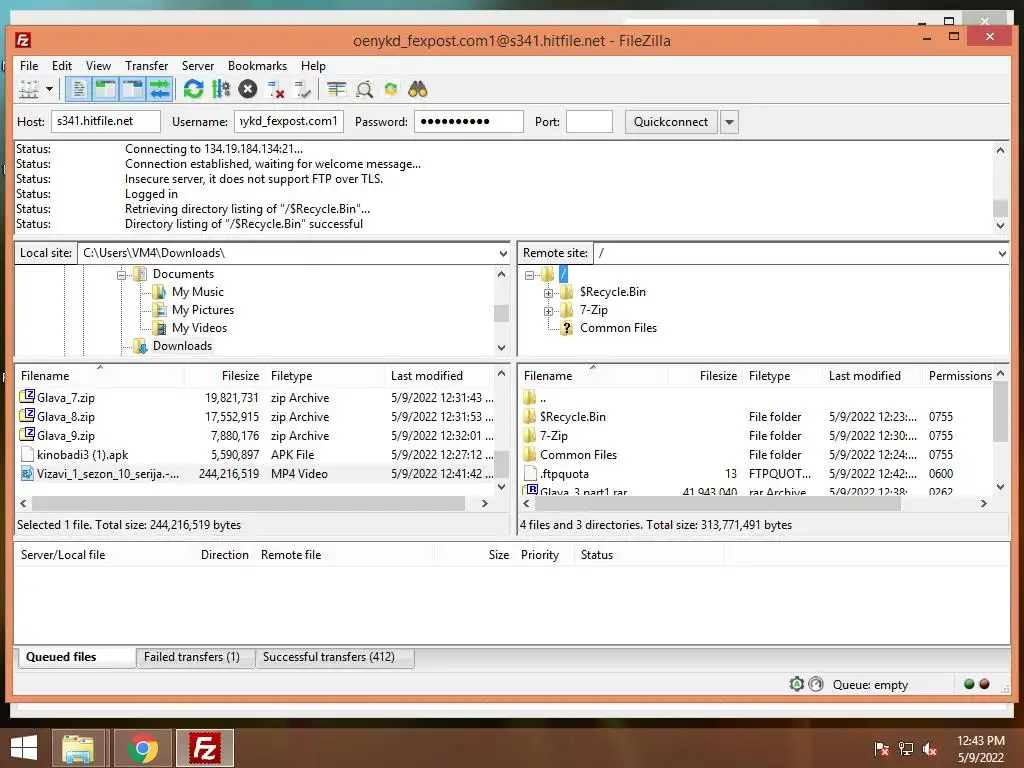The height and width of the screenshot is (768, 1024).
Task: Open the Site Manager icon
Action: point(28,89)
